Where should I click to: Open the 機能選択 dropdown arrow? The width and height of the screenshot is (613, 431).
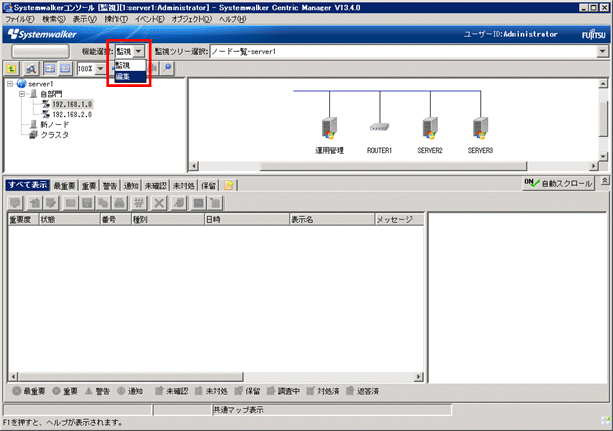(138, 51)
